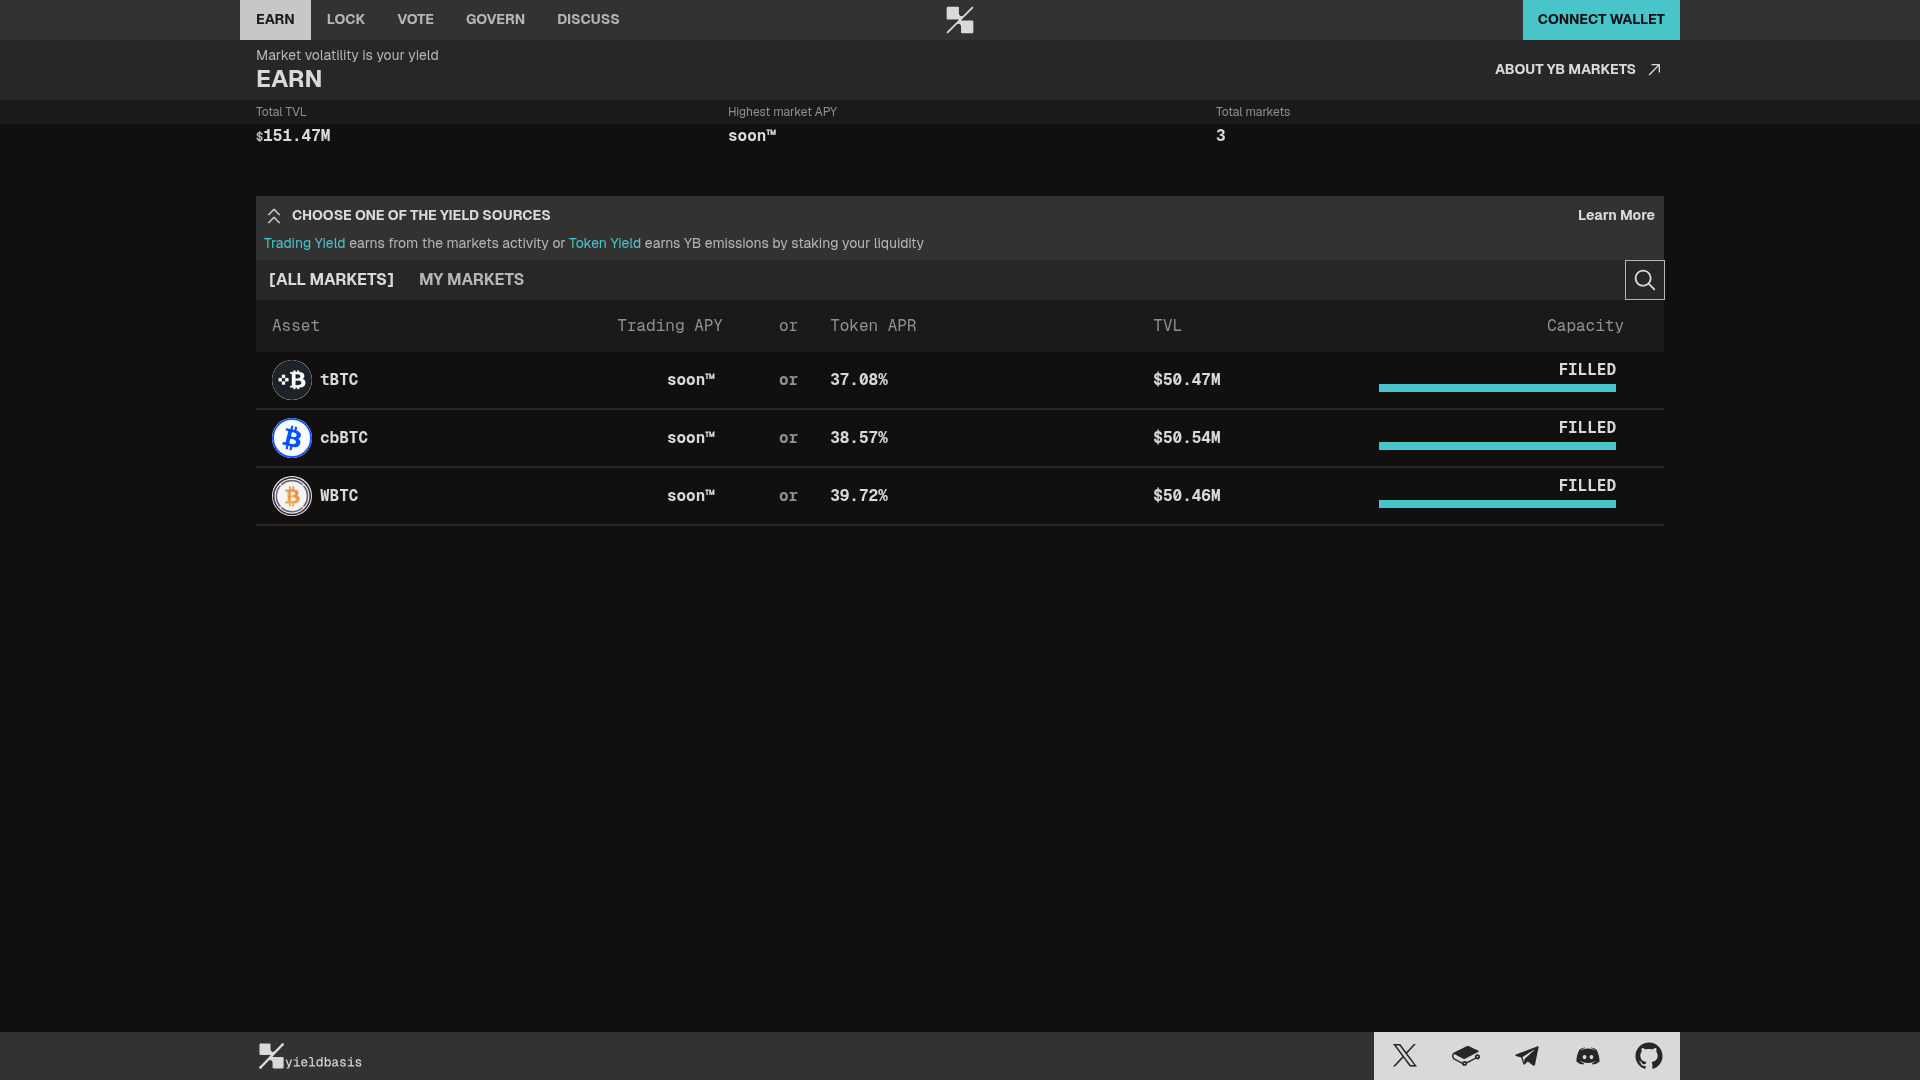The height and width of the screenshot is (1080, 1920).
Task: Click the search magnifier icon
Action: pyautogui.click(x=1644, y=280)
